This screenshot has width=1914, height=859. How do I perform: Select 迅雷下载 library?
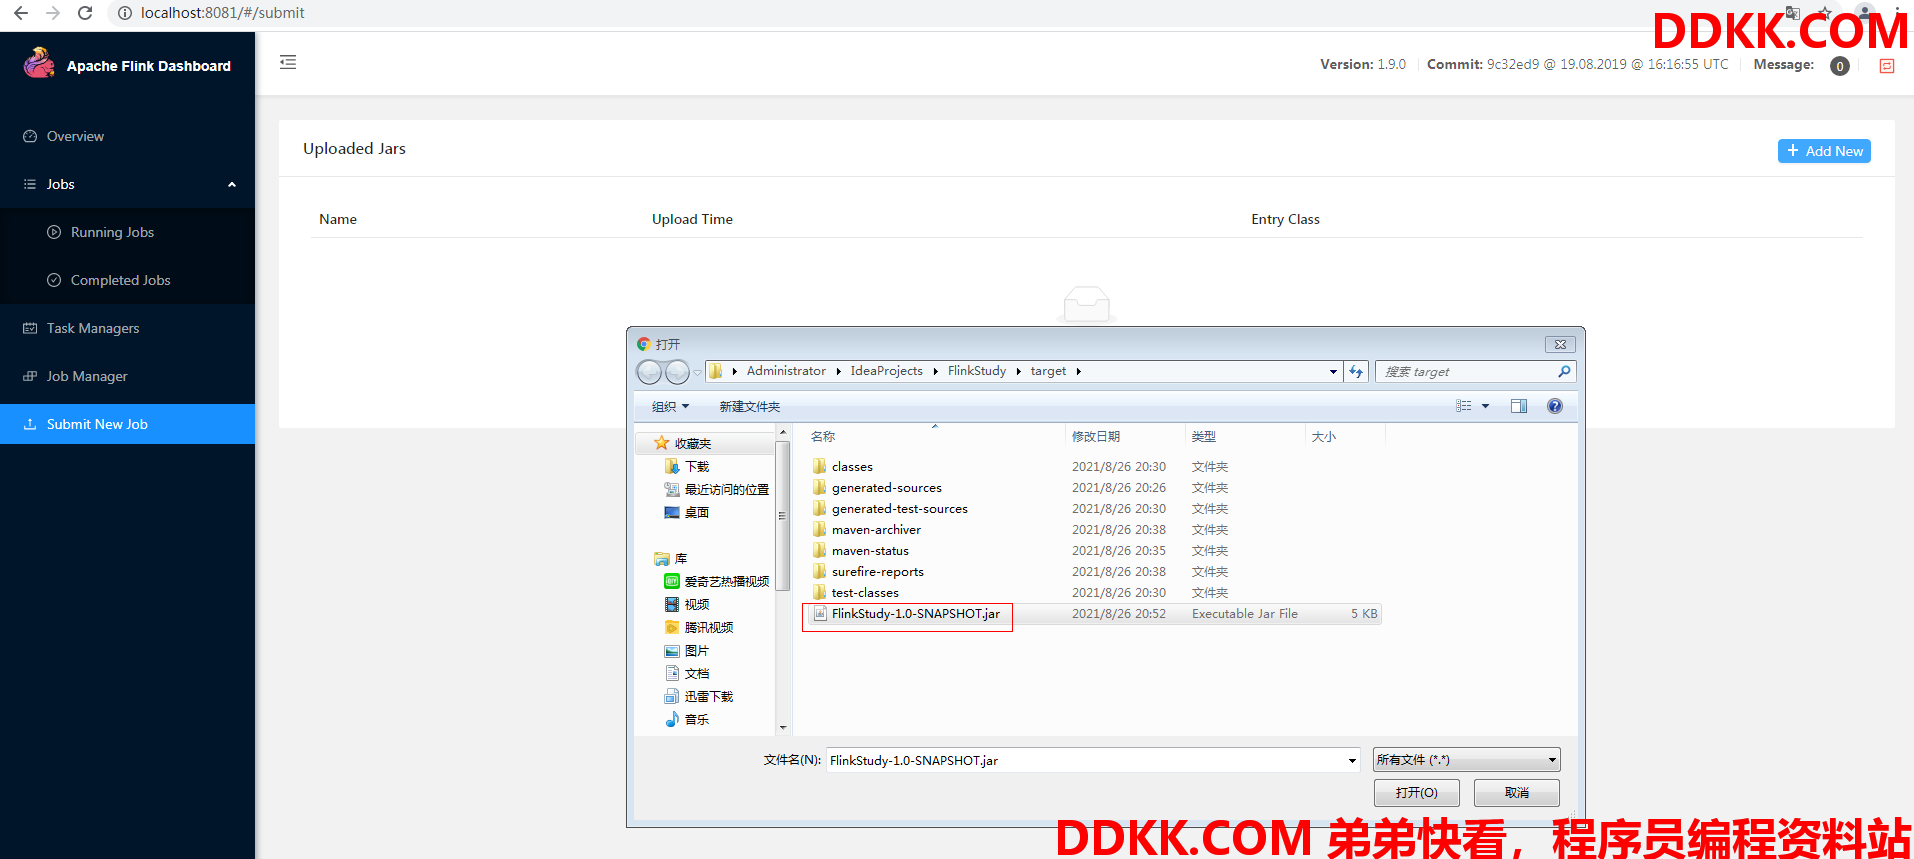(708, 696)
